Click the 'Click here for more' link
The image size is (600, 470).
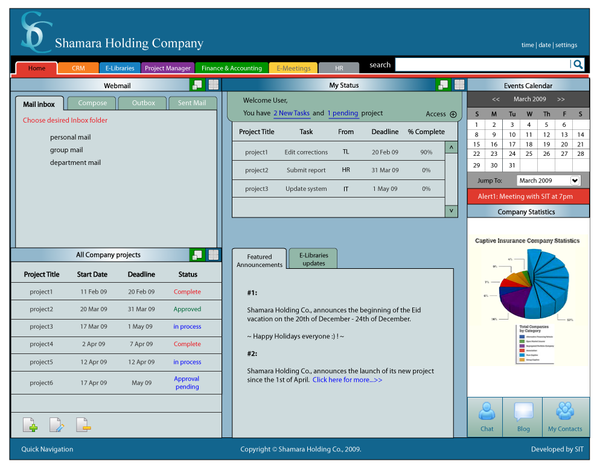[x=347, y=380]
